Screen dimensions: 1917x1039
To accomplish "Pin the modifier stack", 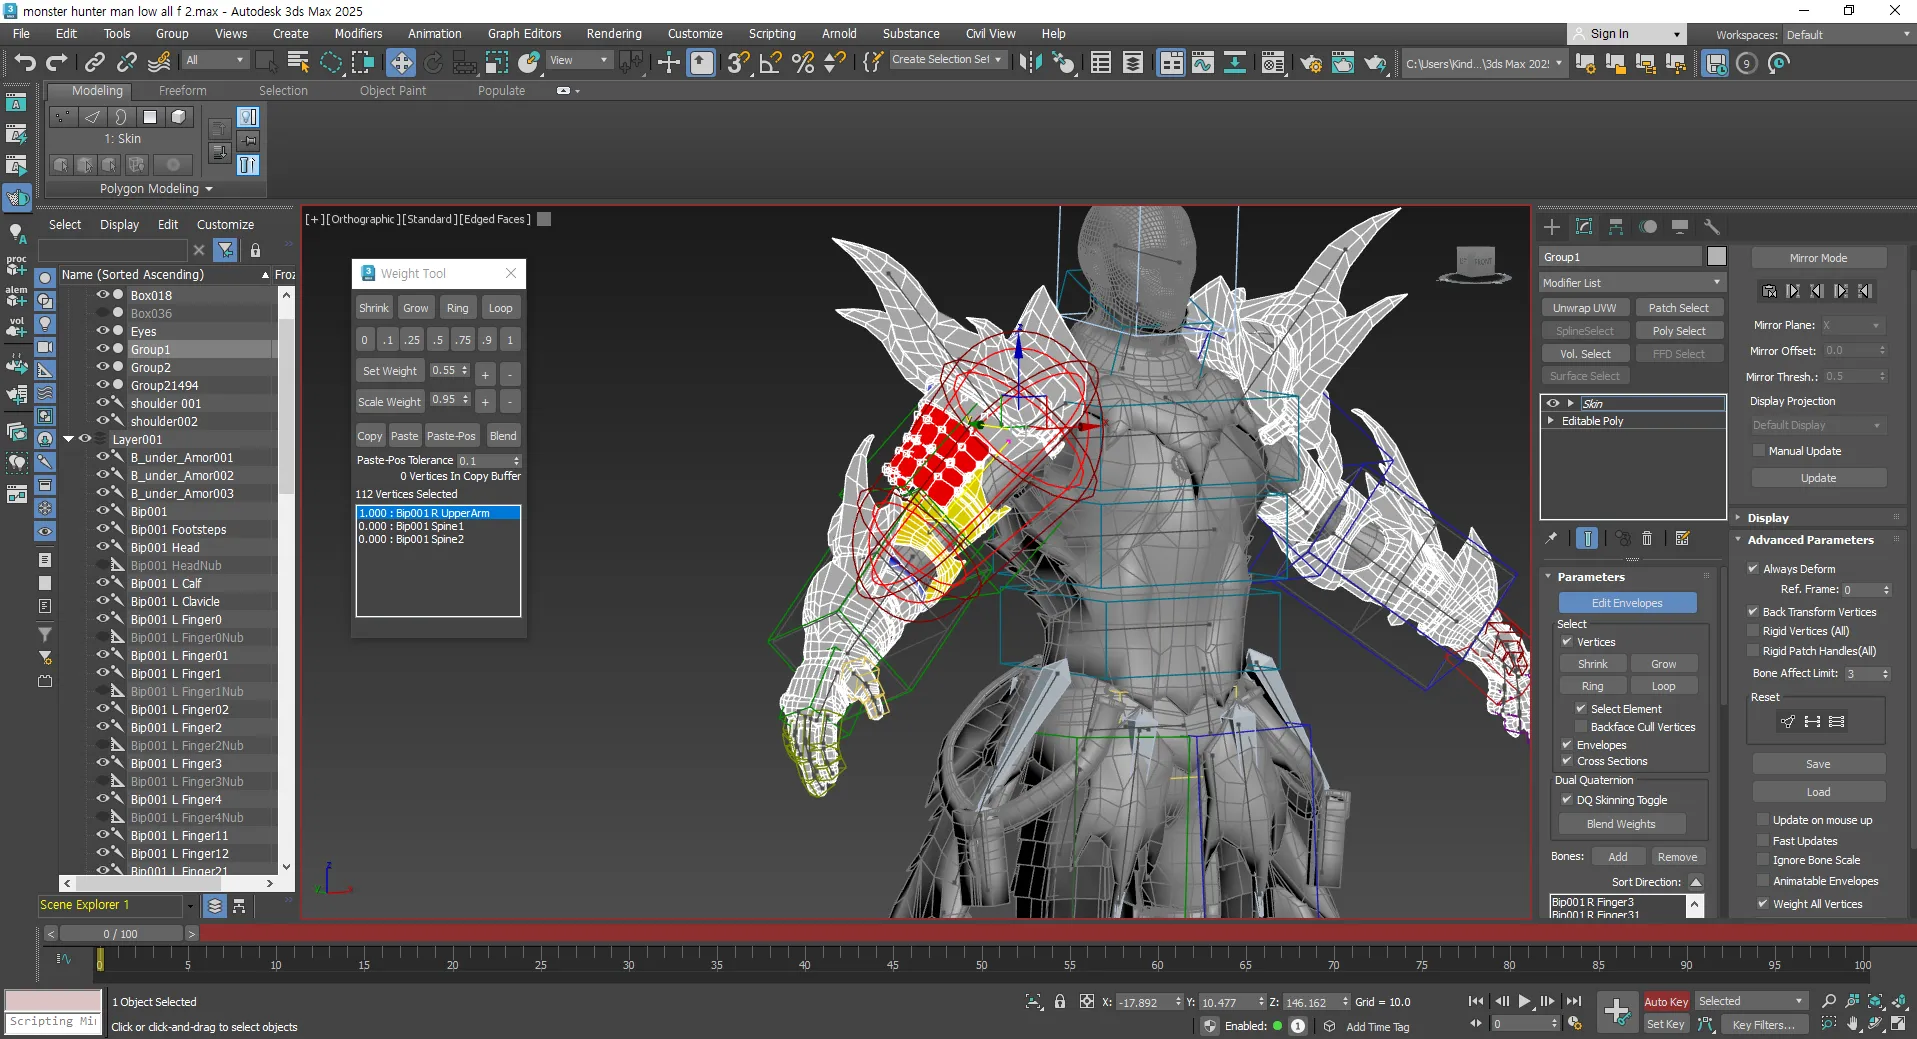I will (x=1552, y=538).
